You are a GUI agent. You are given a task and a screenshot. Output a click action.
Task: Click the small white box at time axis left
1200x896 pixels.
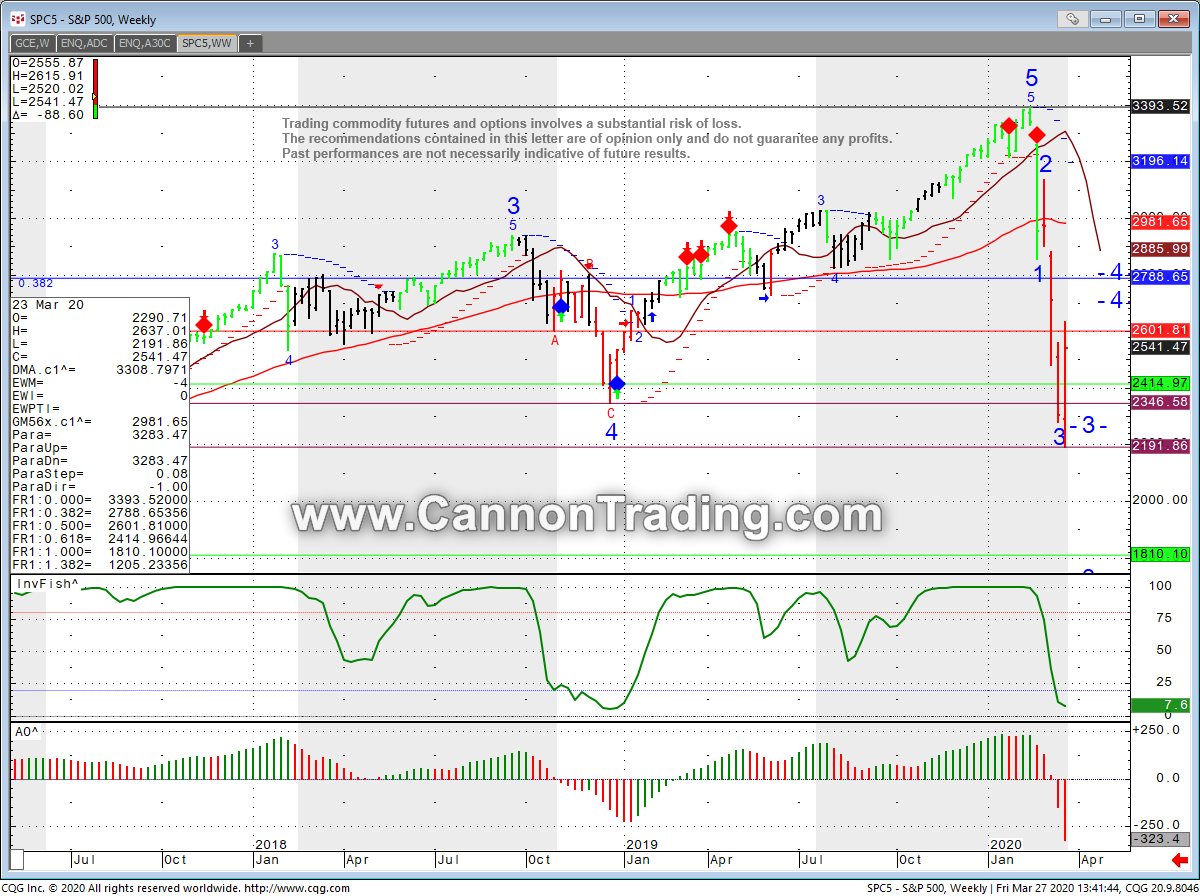pos(31,860)
